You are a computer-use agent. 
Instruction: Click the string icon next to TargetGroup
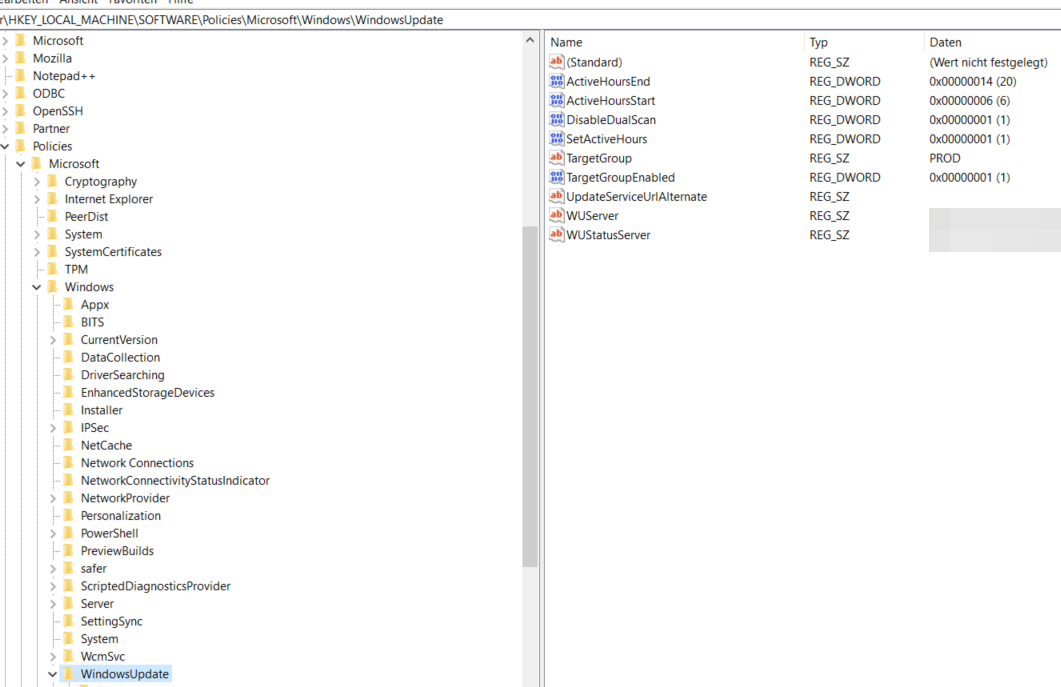tap(557, 158)
